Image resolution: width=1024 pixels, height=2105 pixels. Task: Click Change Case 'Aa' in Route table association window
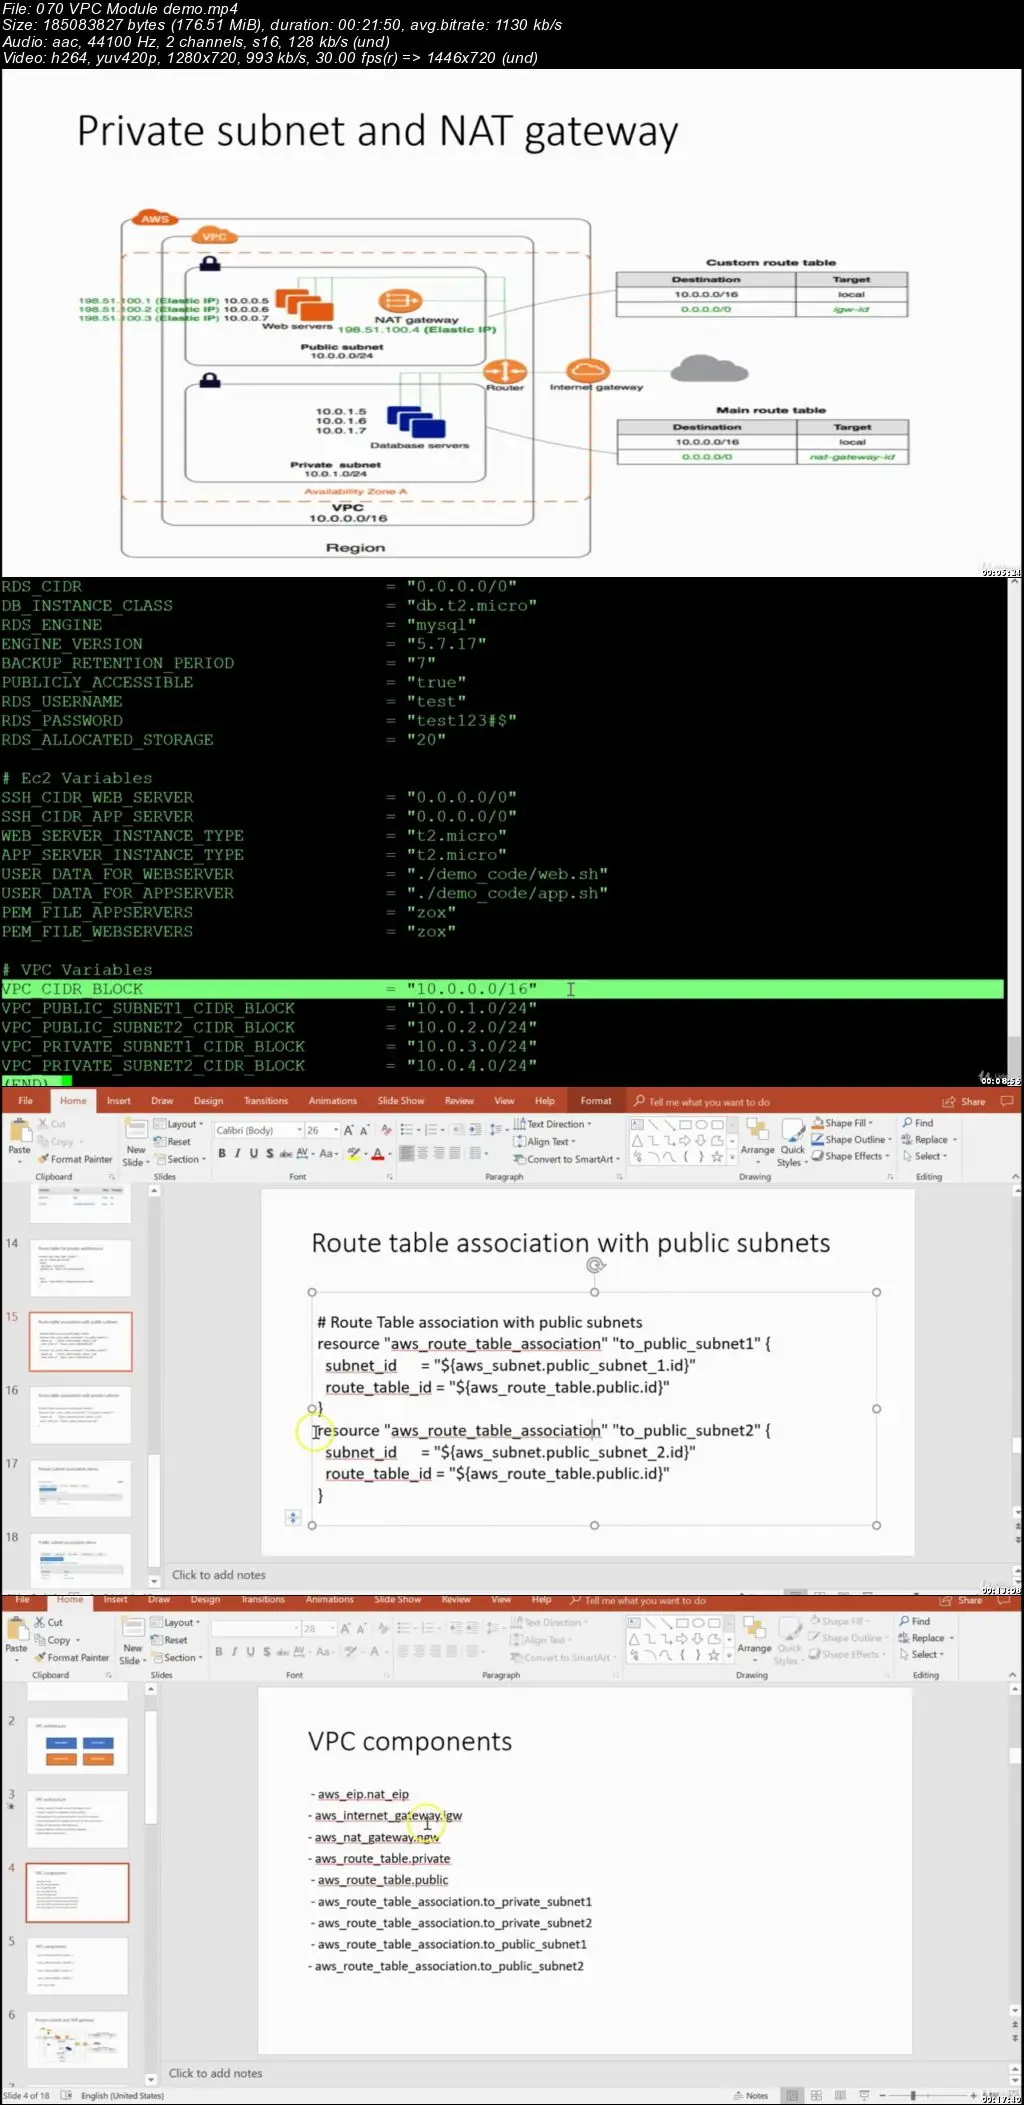(x=327, y=1154)
